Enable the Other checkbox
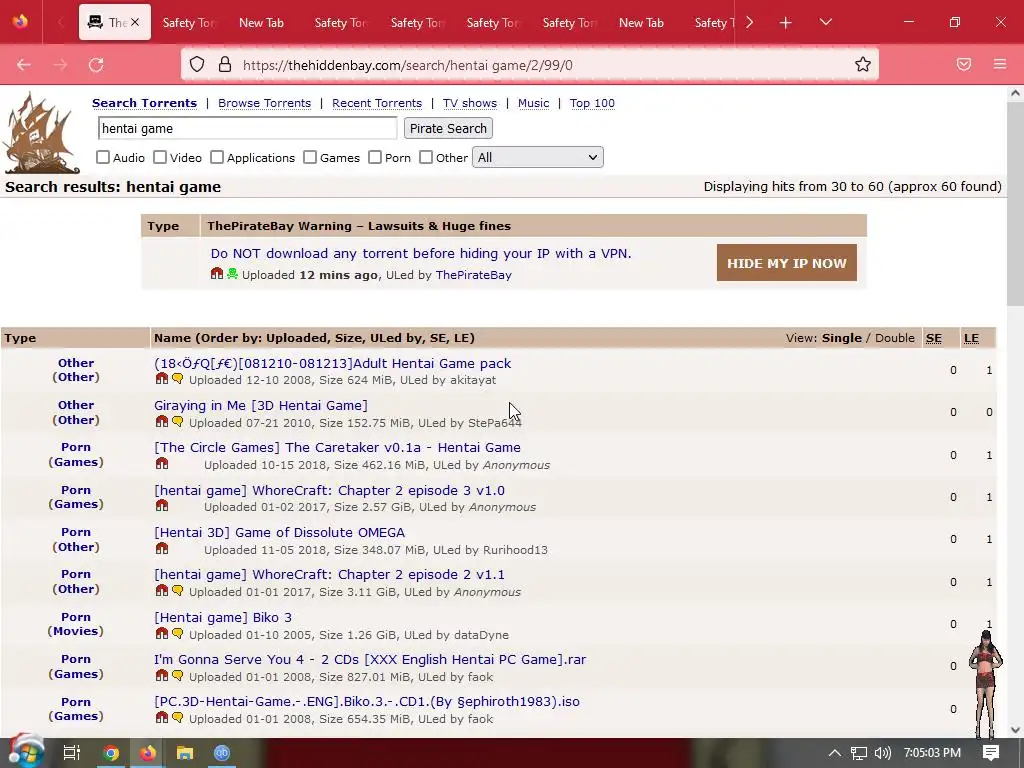The width and height of the screenshot is (1024, 768). point(426,157)
